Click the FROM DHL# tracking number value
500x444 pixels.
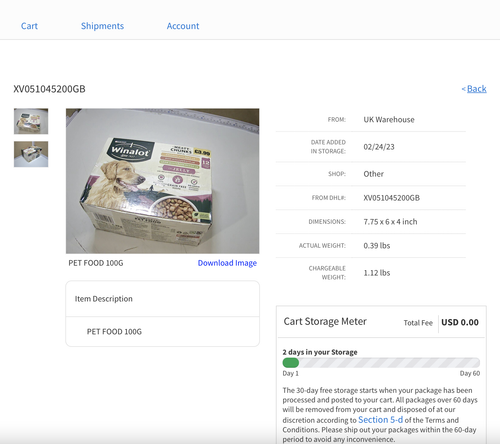click(391, 198)
